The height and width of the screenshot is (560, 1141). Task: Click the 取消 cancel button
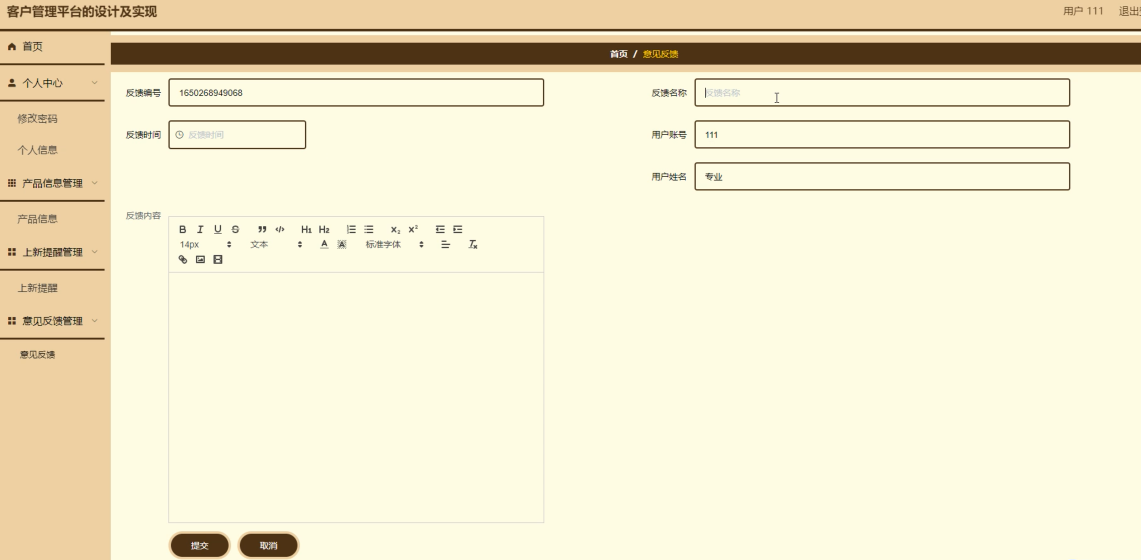(268, 545)
